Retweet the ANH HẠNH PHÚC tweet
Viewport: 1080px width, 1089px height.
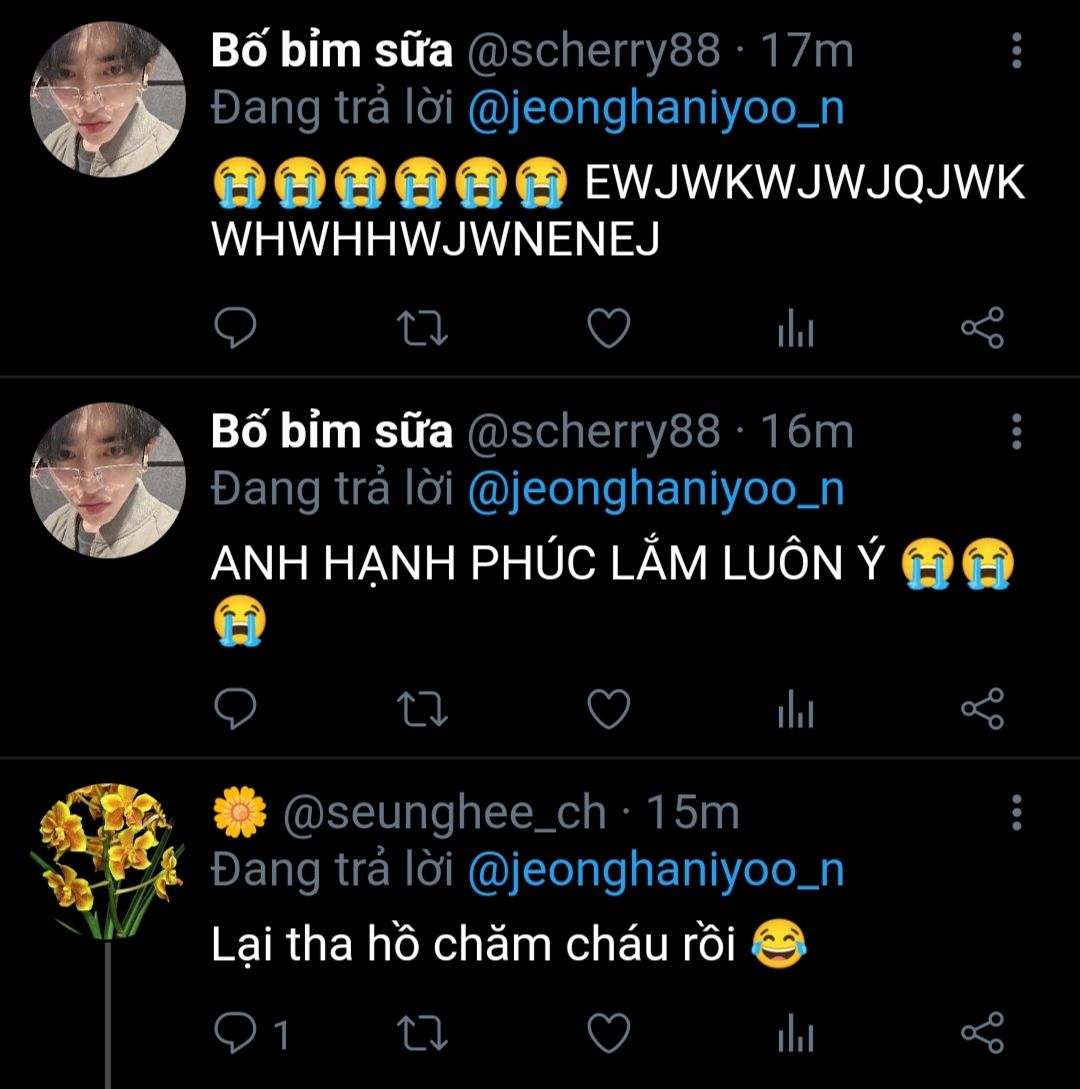click(422, 710)
